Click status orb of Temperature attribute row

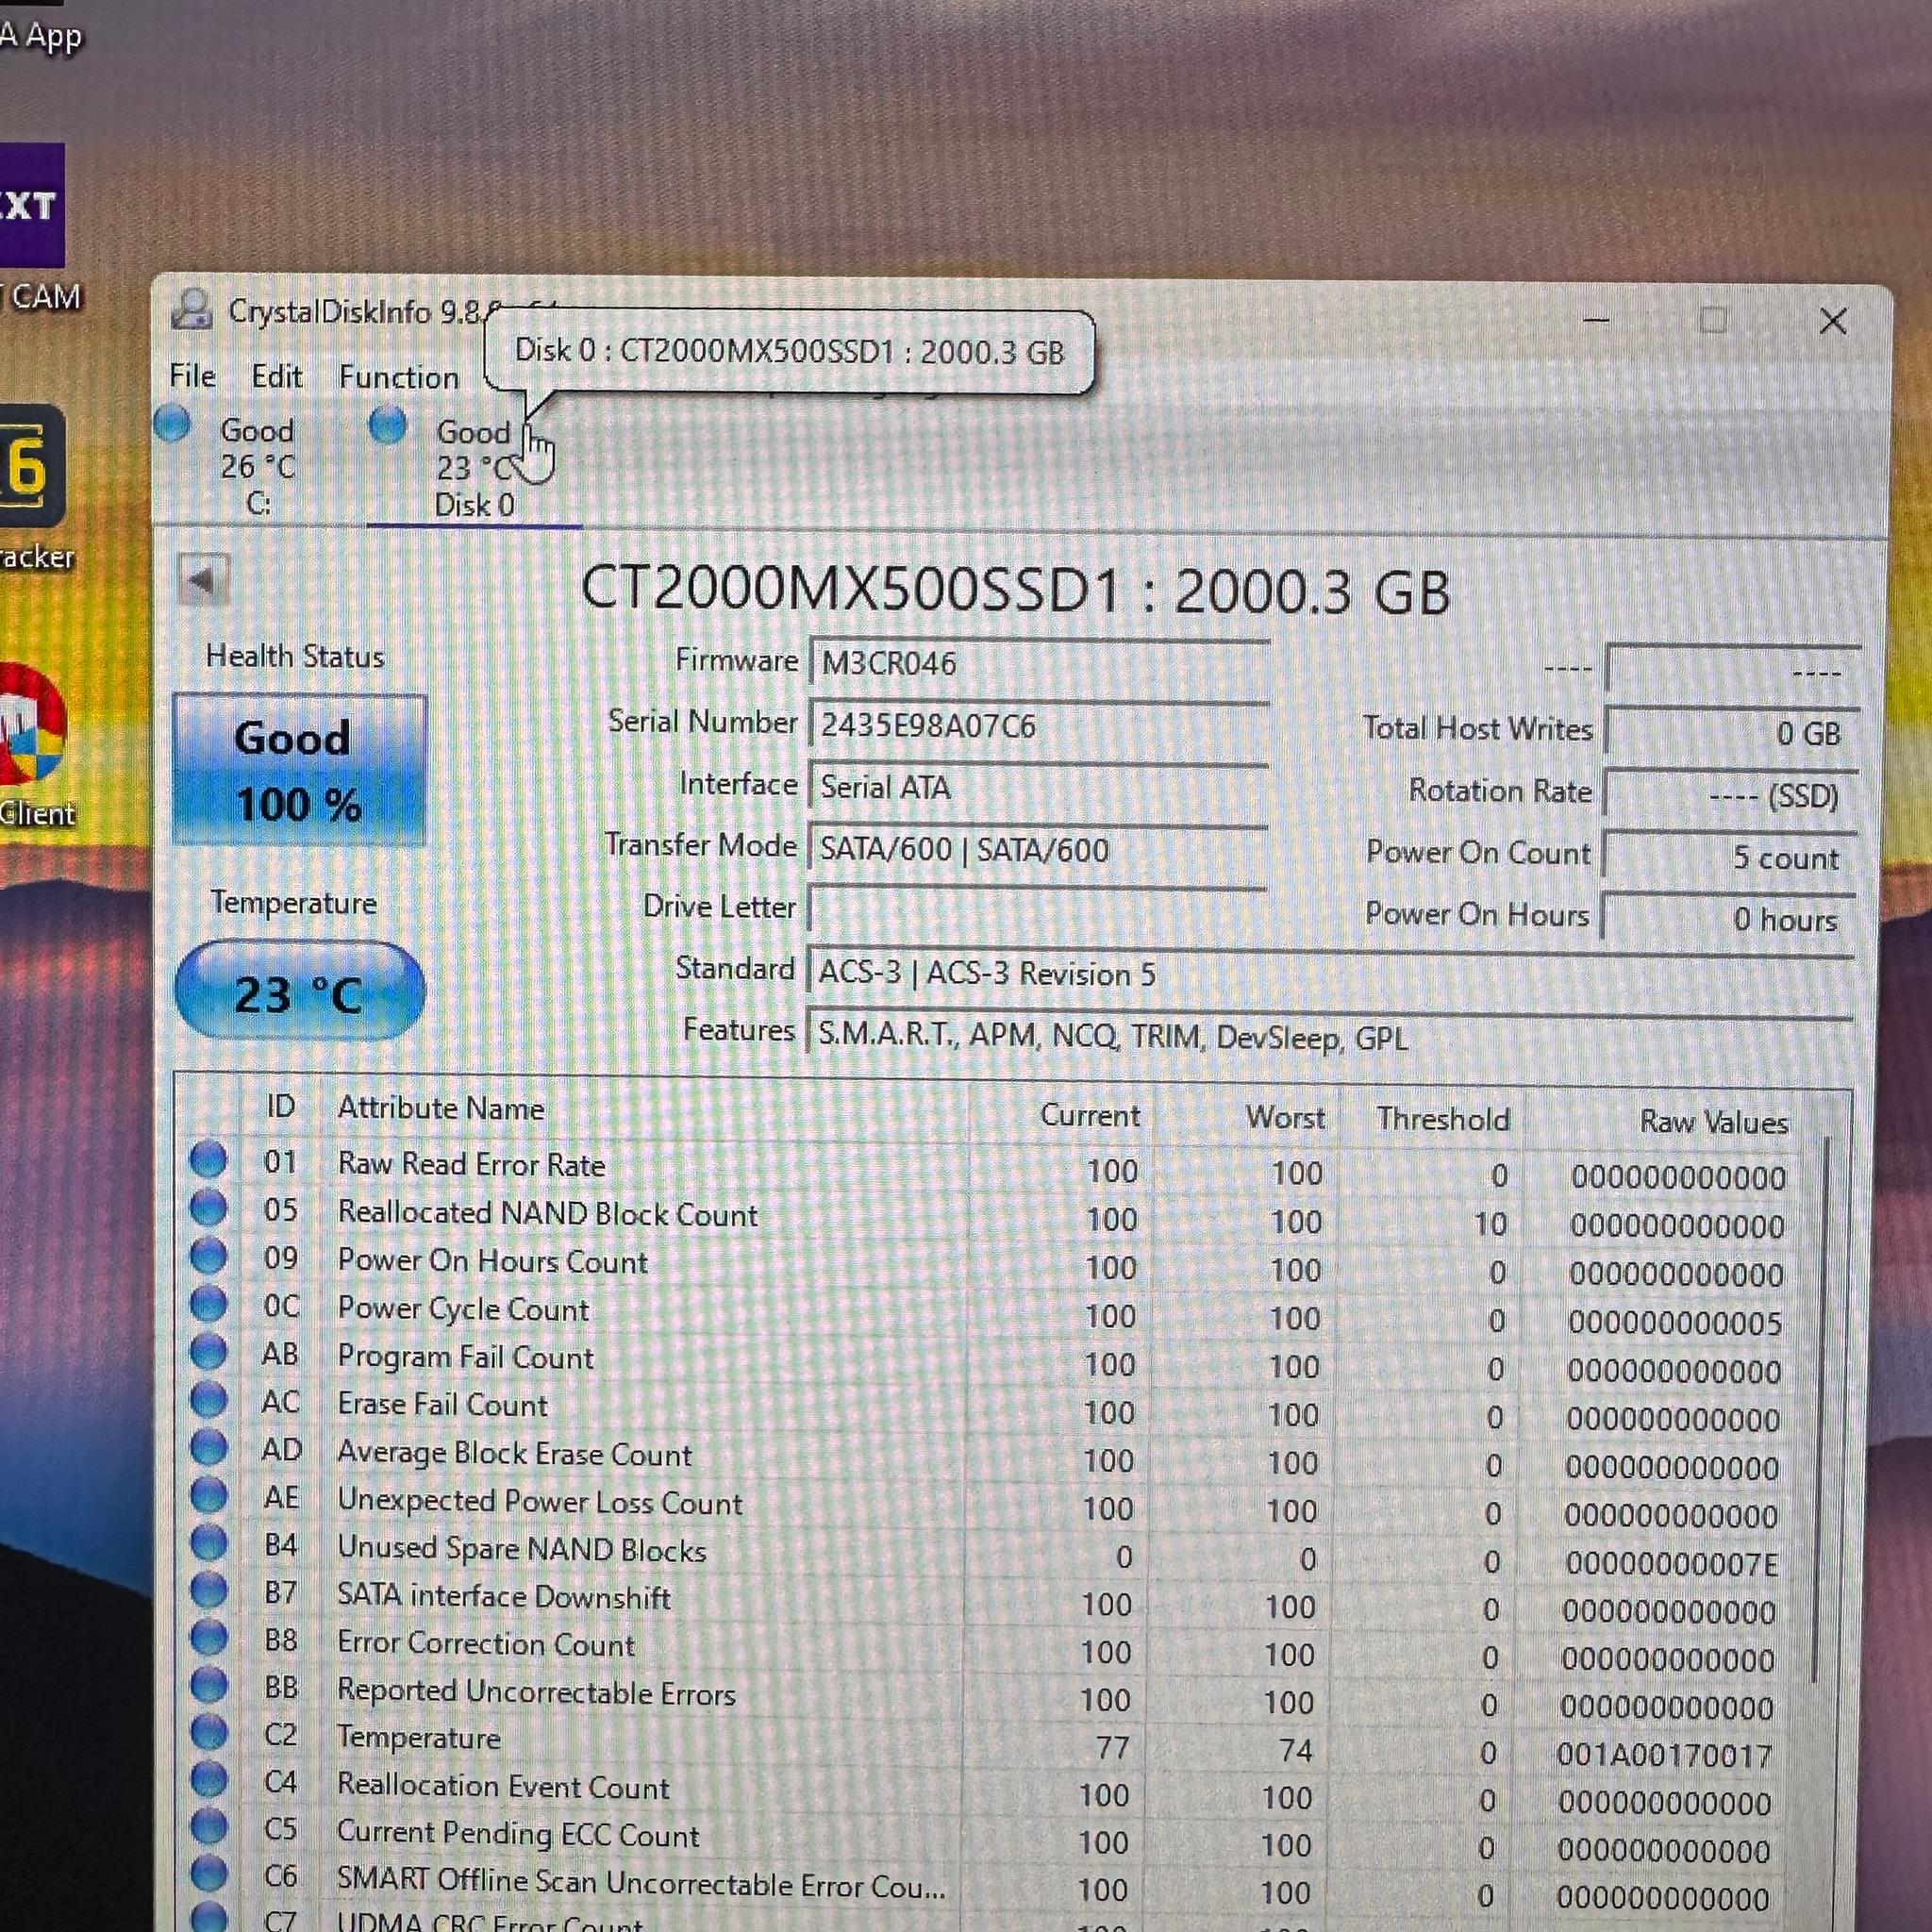[208, 1733]
